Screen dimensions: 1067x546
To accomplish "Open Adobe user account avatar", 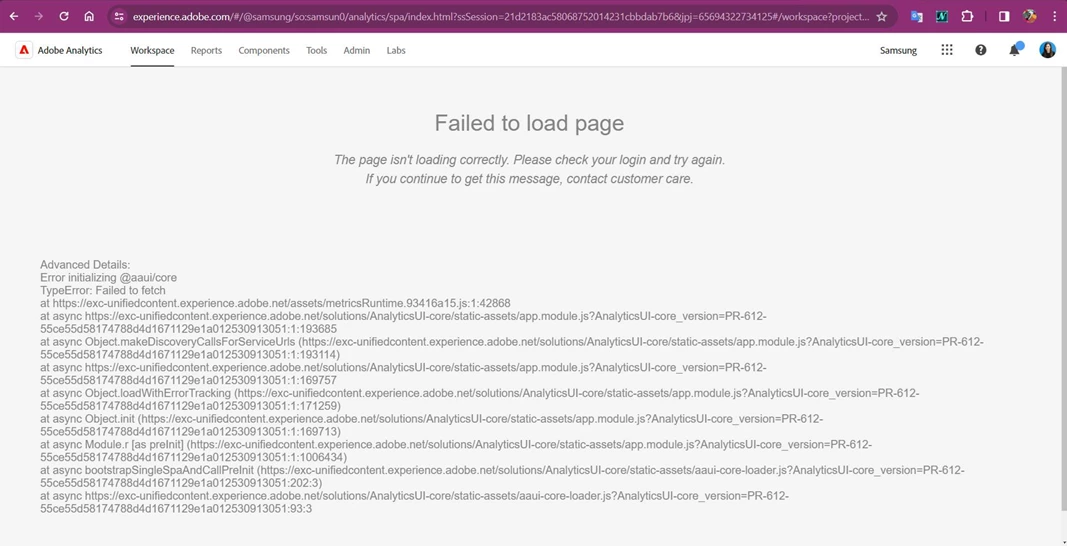I will coord(1047,50).
